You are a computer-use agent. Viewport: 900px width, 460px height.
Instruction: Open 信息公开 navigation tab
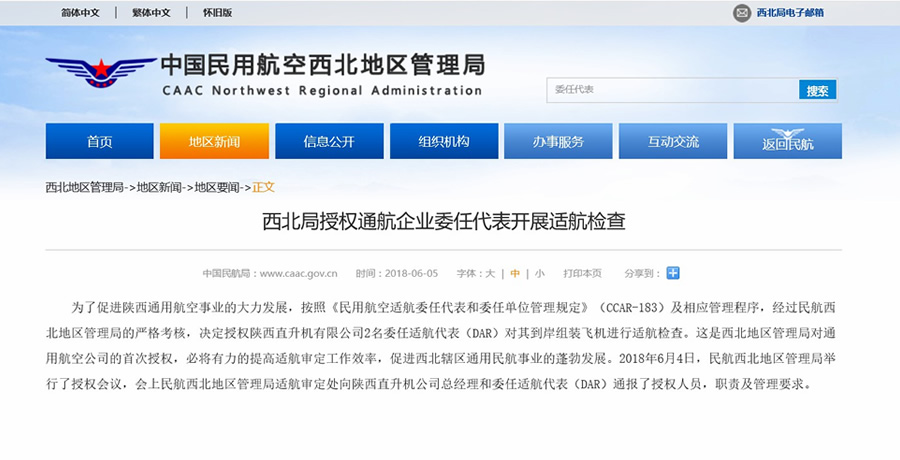[x=329, y=141]
